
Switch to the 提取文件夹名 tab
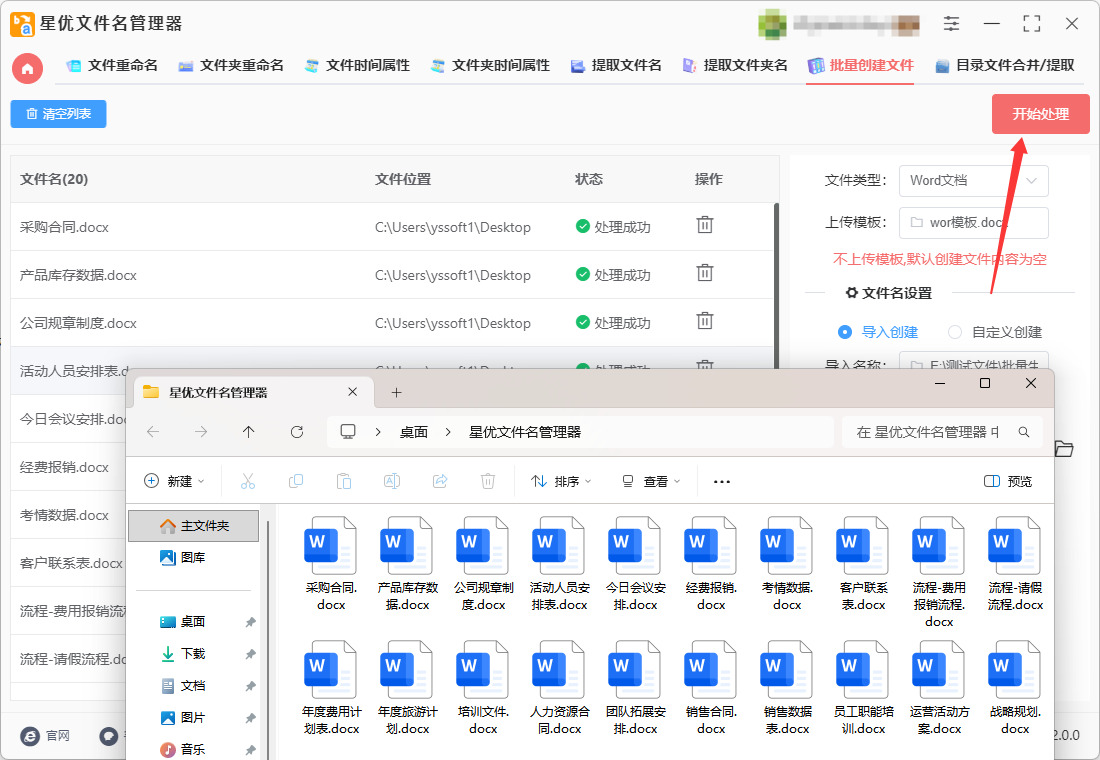[735, 65]
